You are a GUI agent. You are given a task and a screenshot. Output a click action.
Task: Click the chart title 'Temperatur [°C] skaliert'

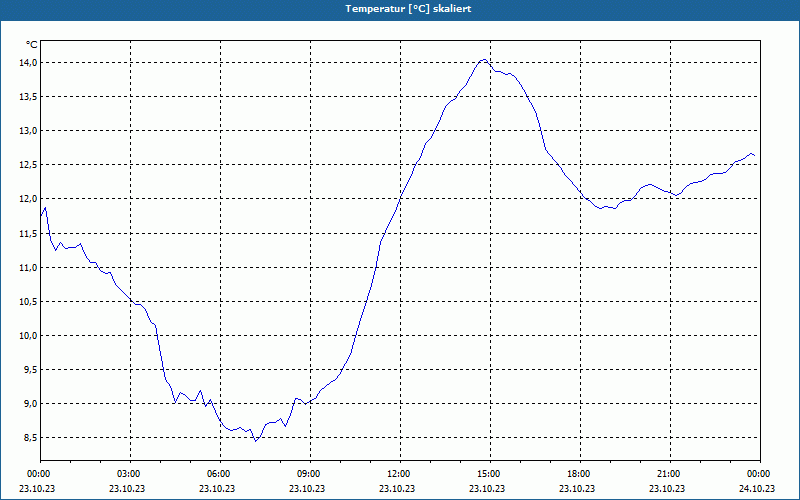408,9
